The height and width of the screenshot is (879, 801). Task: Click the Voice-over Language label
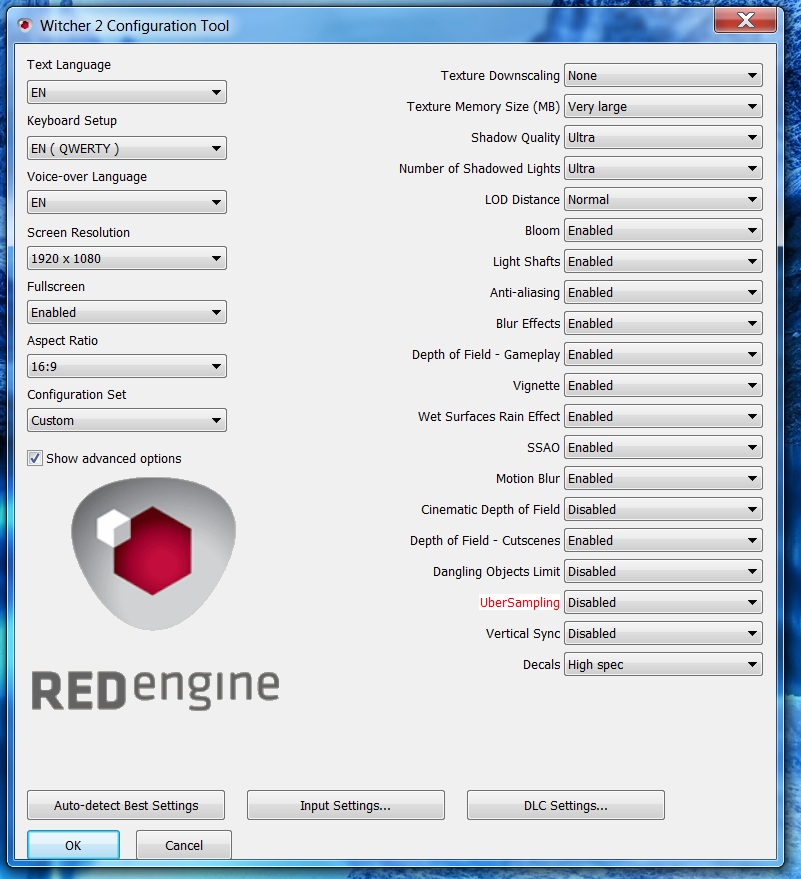tap(87, 177)
